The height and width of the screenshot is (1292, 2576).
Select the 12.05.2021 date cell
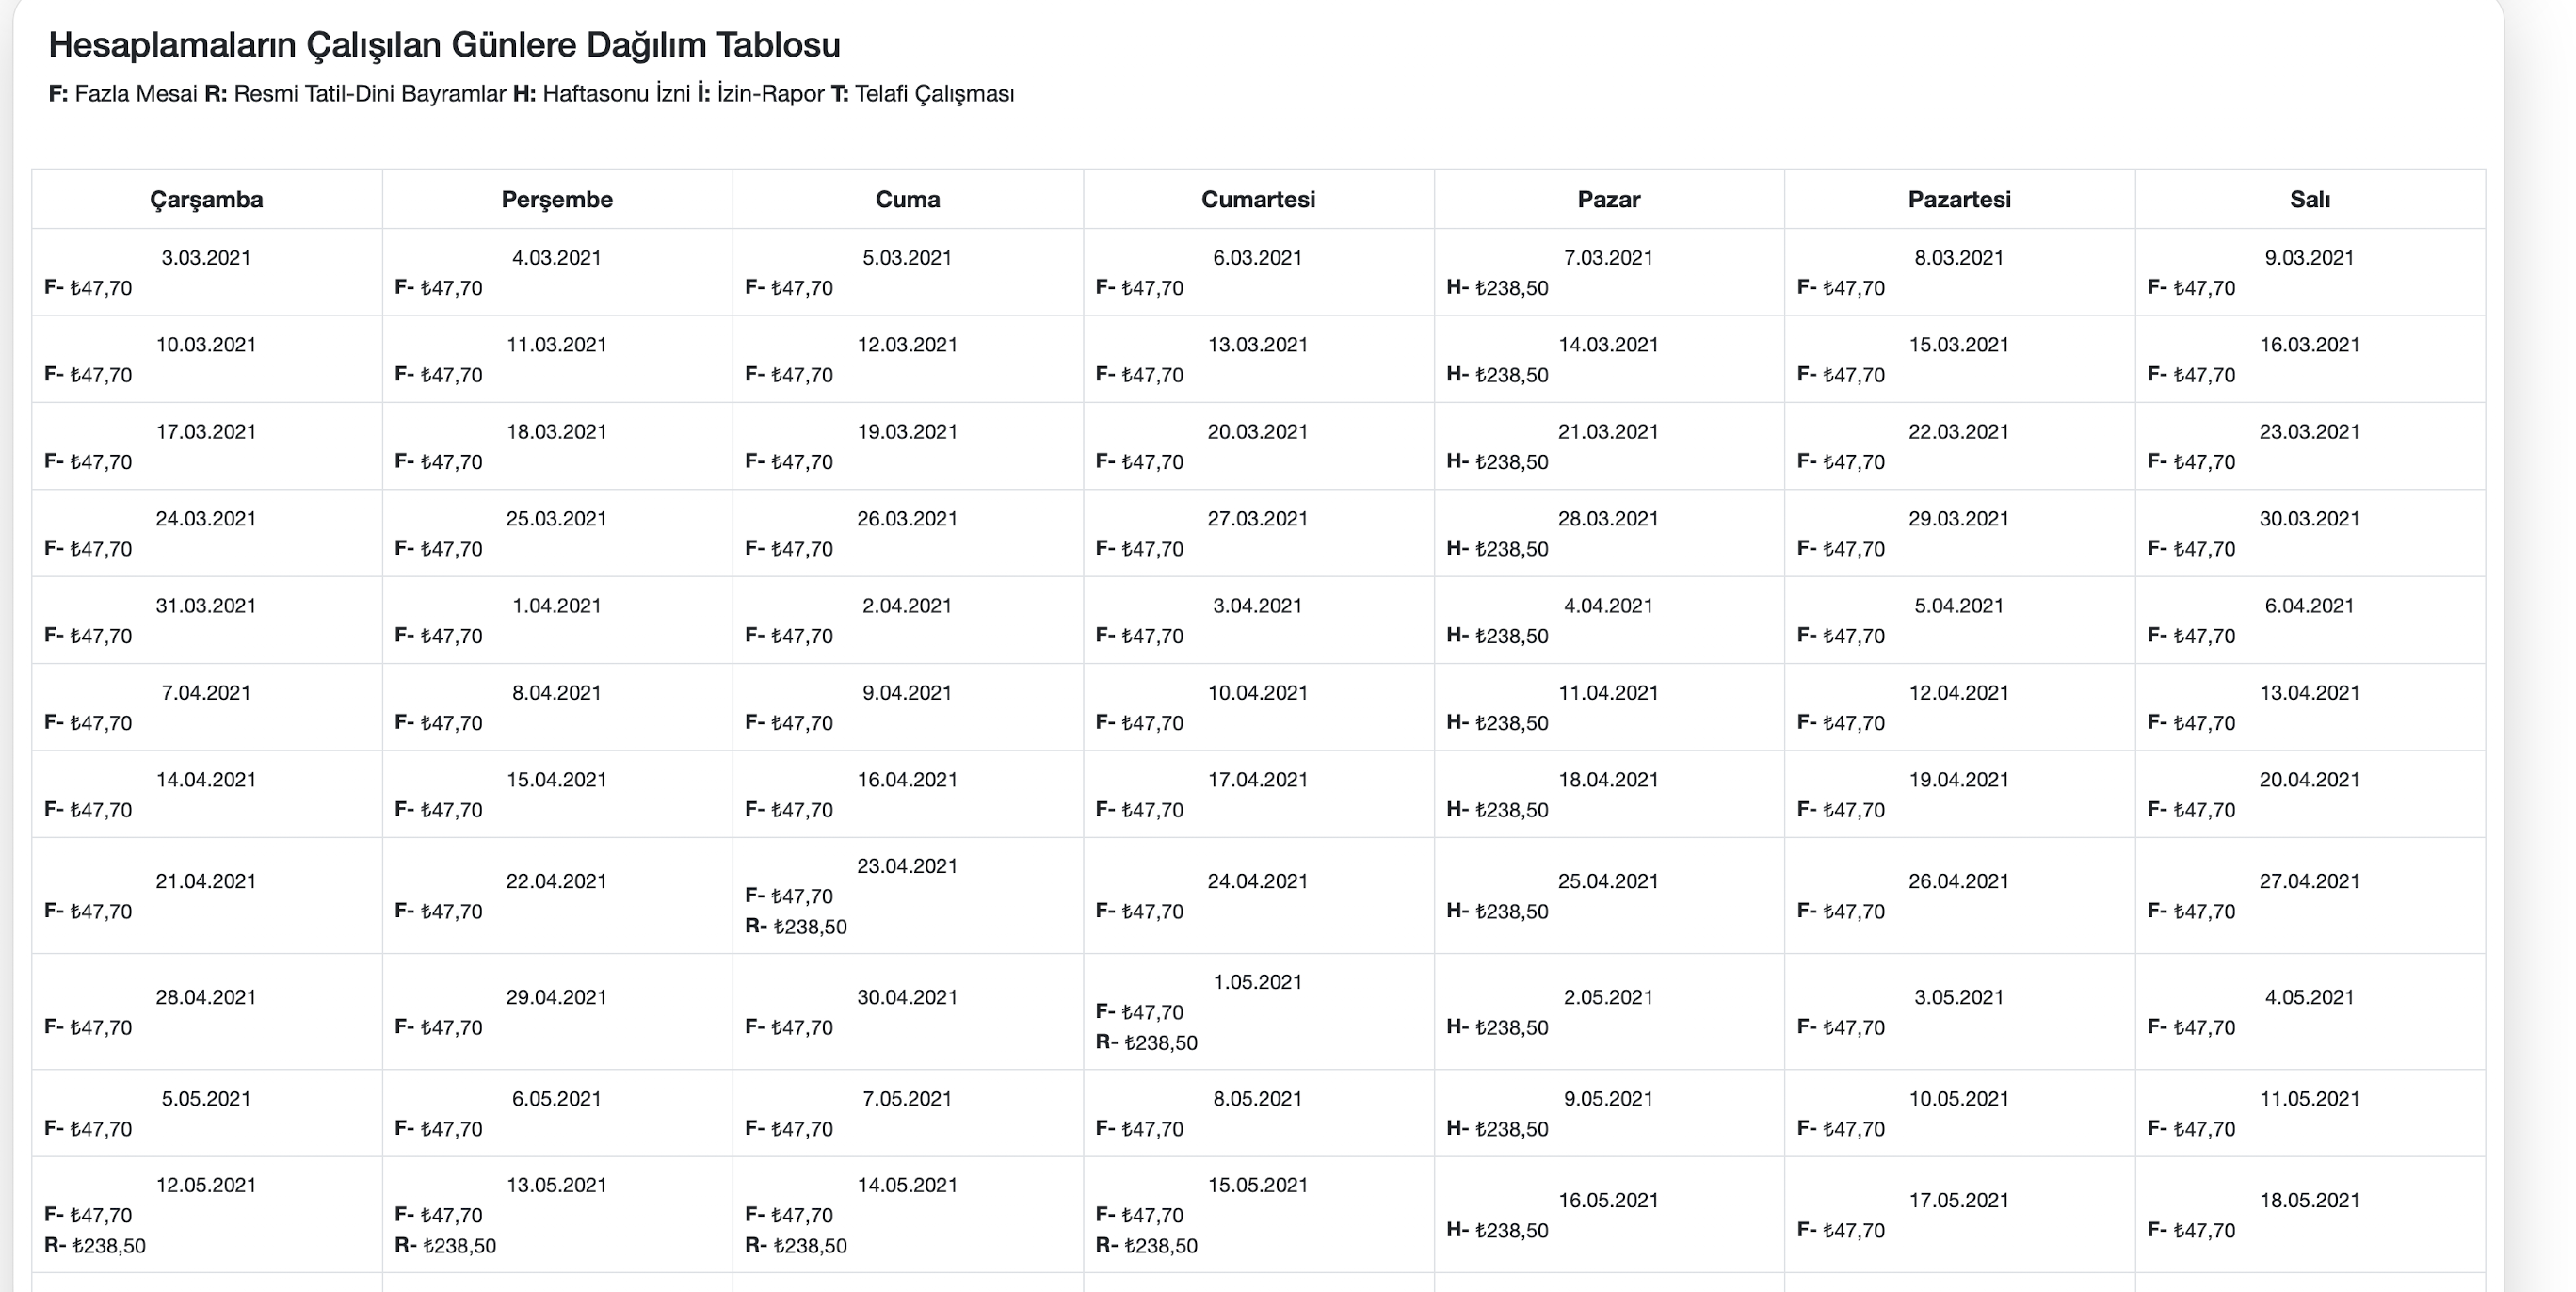coord(206,1185)
